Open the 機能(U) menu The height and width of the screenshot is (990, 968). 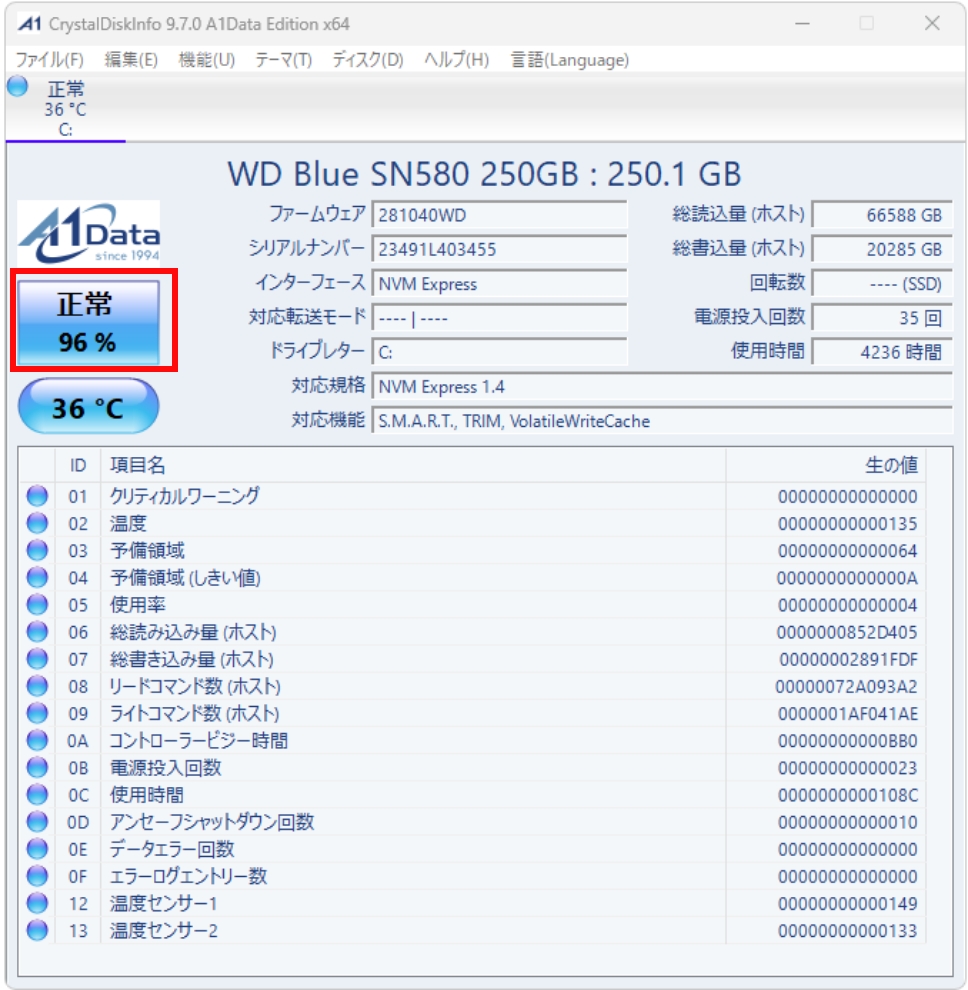pyautogui.click(x=206, y=60)
